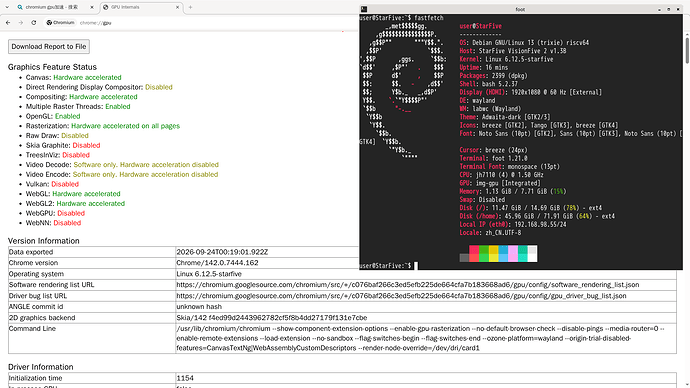Screen dimensions: 690x388
Task: Click "WebGL2: Hardware accelerated" entry
Action: point(75,203)
